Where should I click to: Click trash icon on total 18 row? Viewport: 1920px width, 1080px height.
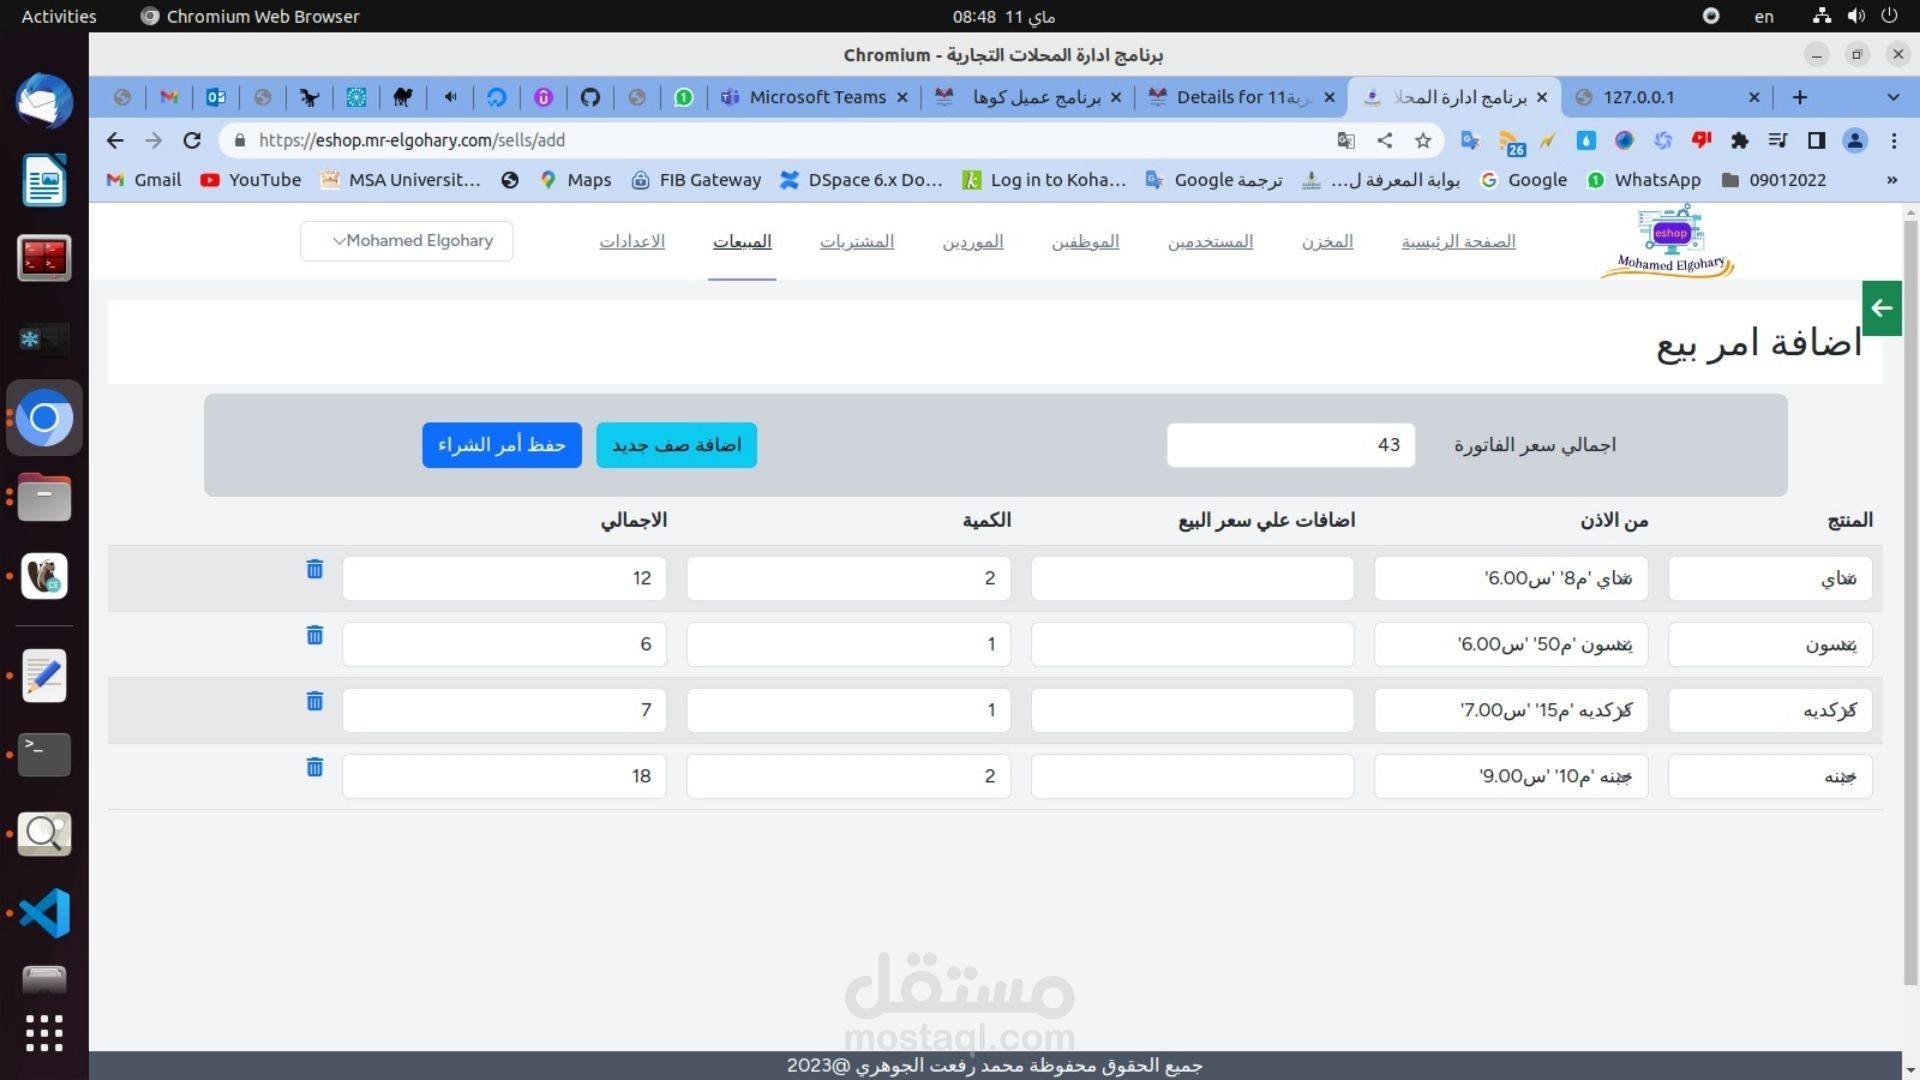(x=314, y=767)
